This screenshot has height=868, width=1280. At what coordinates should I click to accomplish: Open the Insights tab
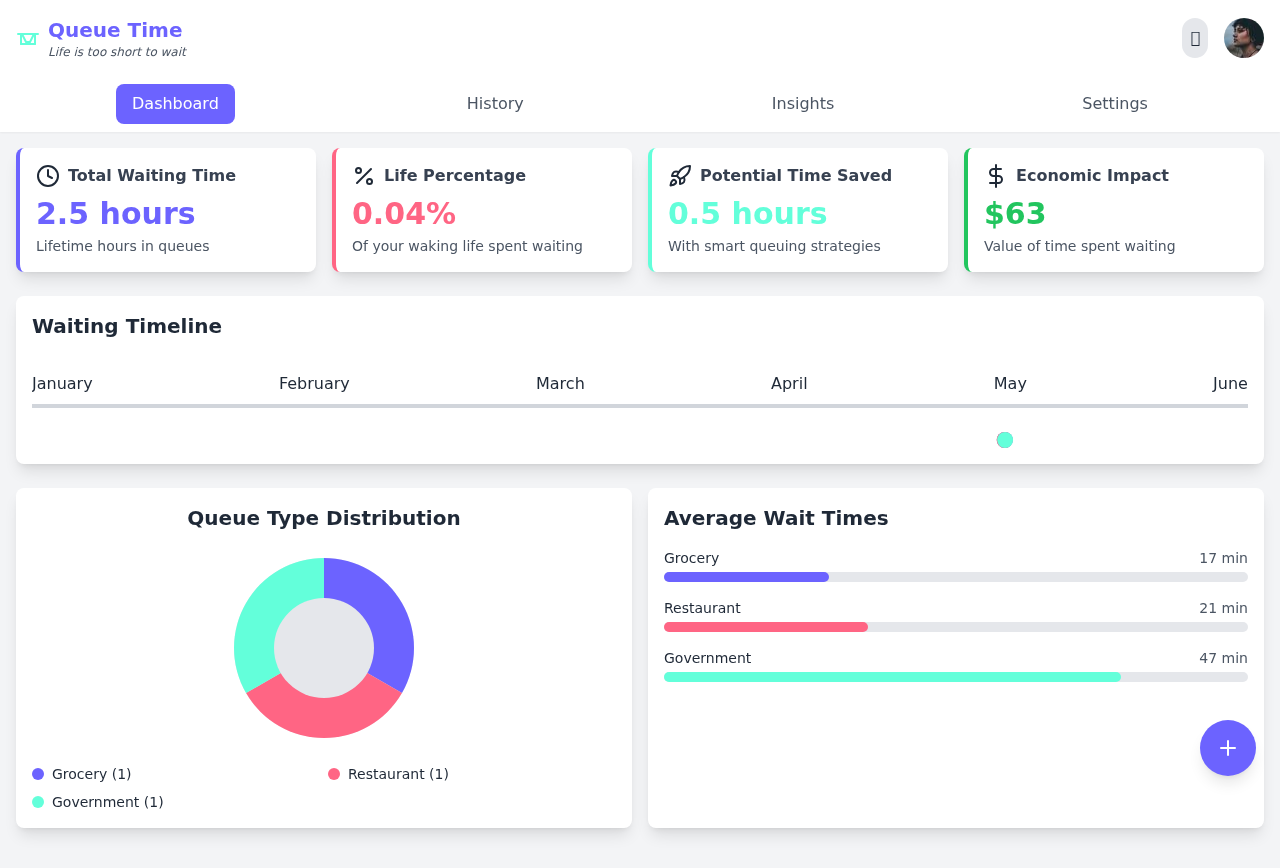click(802, 103)
